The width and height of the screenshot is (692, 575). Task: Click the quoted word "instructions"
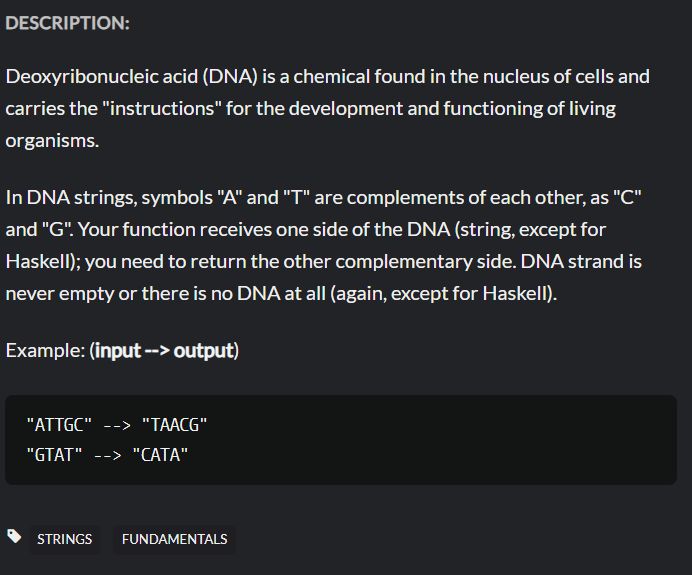click(165, 109)
